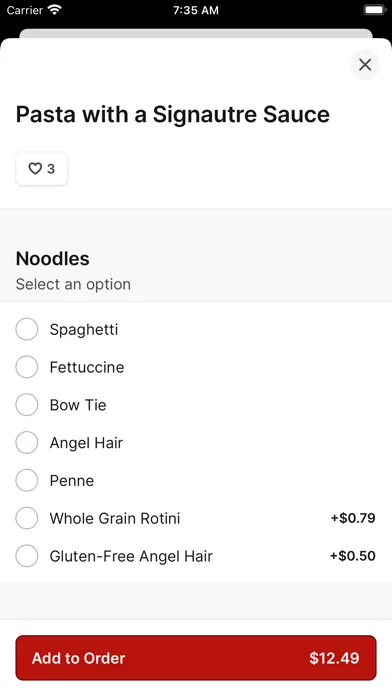Image resolution: width=392 pixels, height=696 pixels.
Task: Click the Add to Order button
Action: point(196,658)
